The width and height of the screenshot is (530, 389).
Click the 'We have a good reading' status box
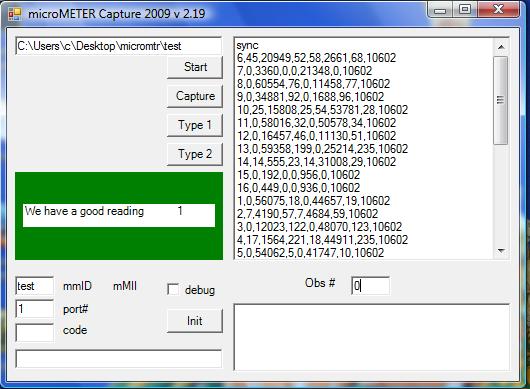[x=119, y=215]
